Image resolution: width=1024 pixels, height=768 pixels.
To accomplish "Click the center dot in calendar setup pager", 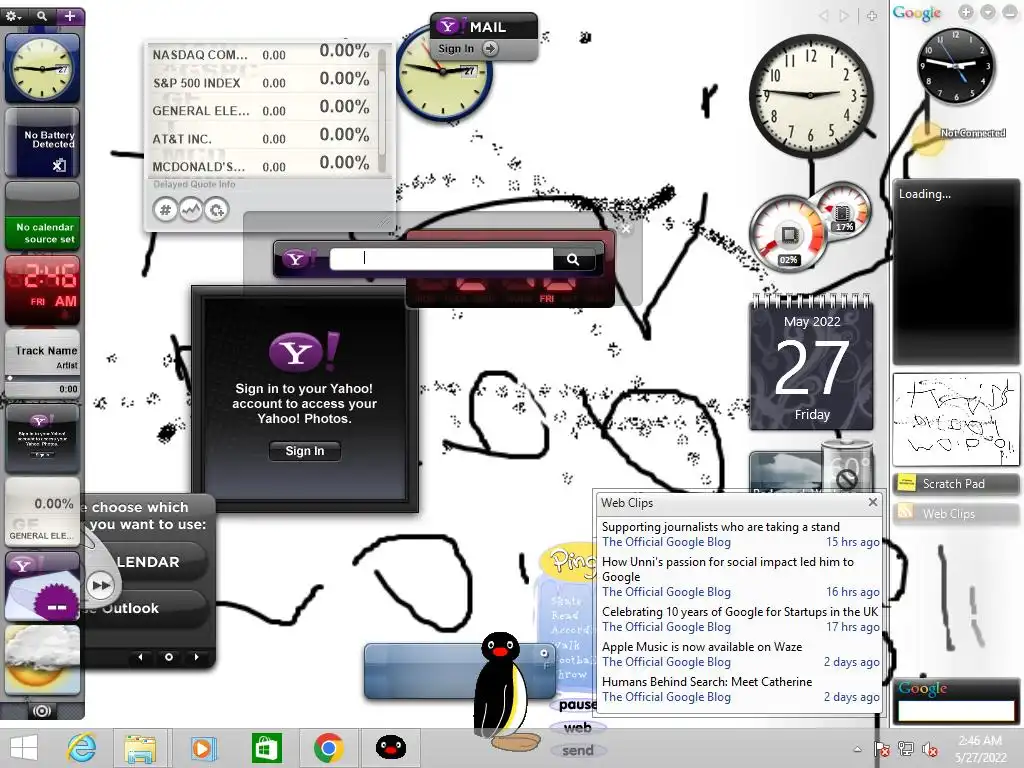I will [168, 657].
